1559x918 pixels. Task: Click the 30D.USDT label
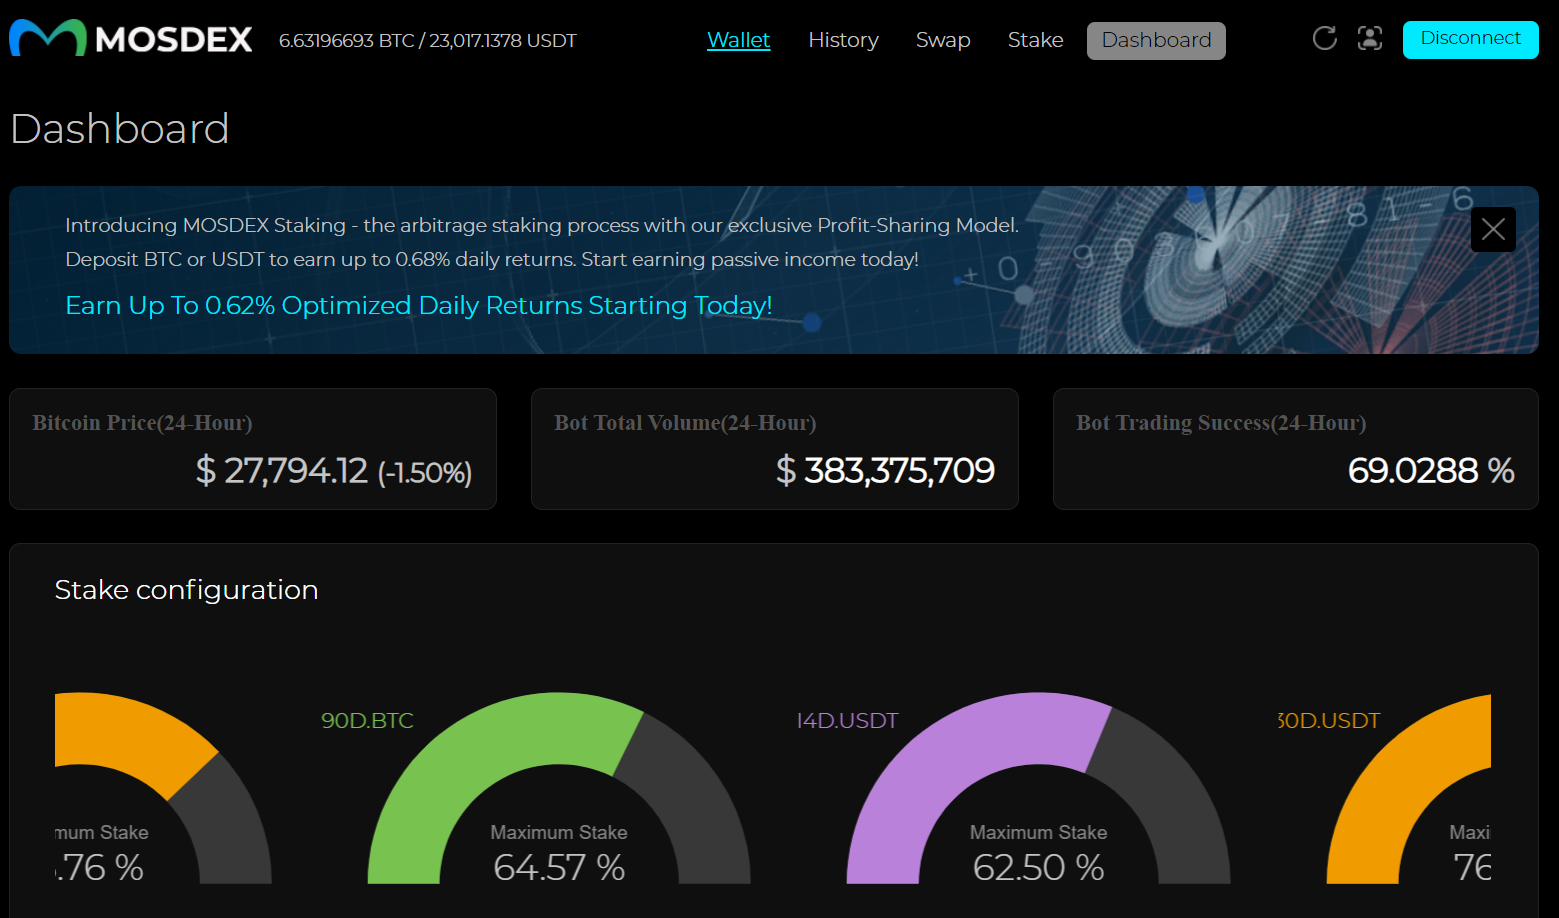(1329, 721)
